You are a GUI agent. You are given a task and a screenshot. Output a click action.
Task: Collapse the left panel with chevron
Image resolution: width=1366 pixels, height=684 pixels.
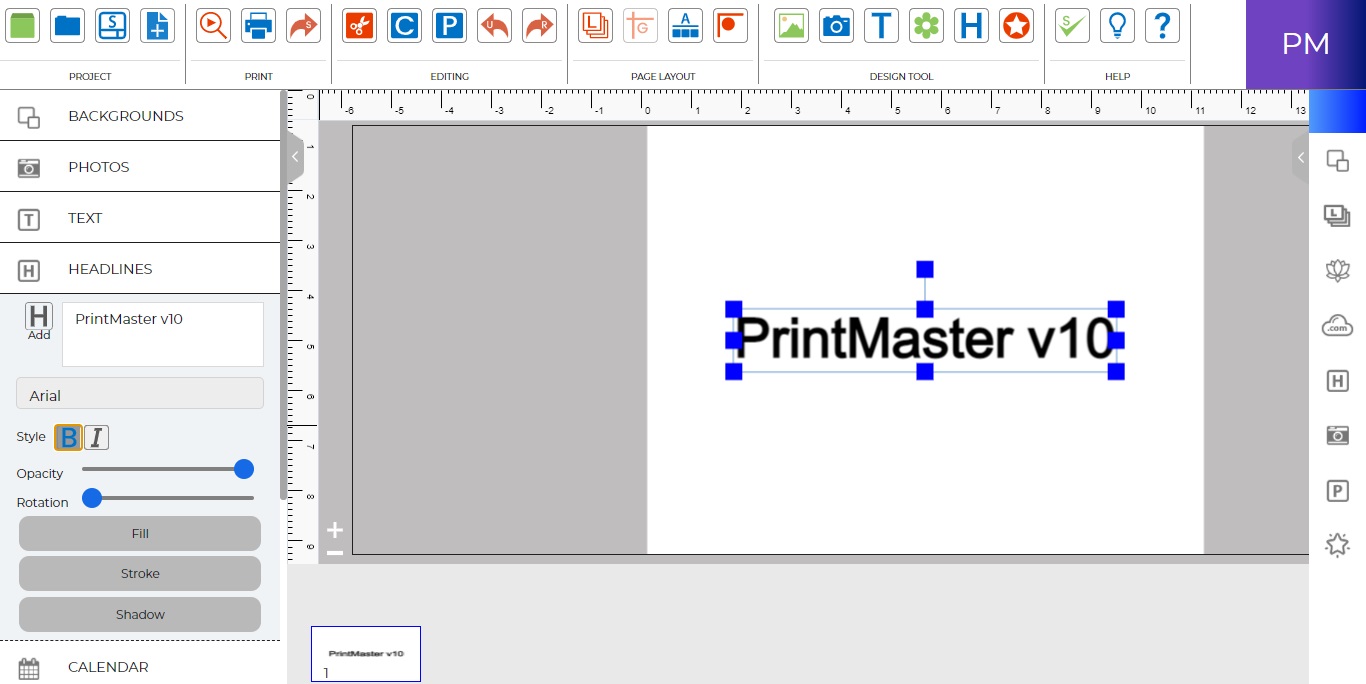(x=295, y=157)
